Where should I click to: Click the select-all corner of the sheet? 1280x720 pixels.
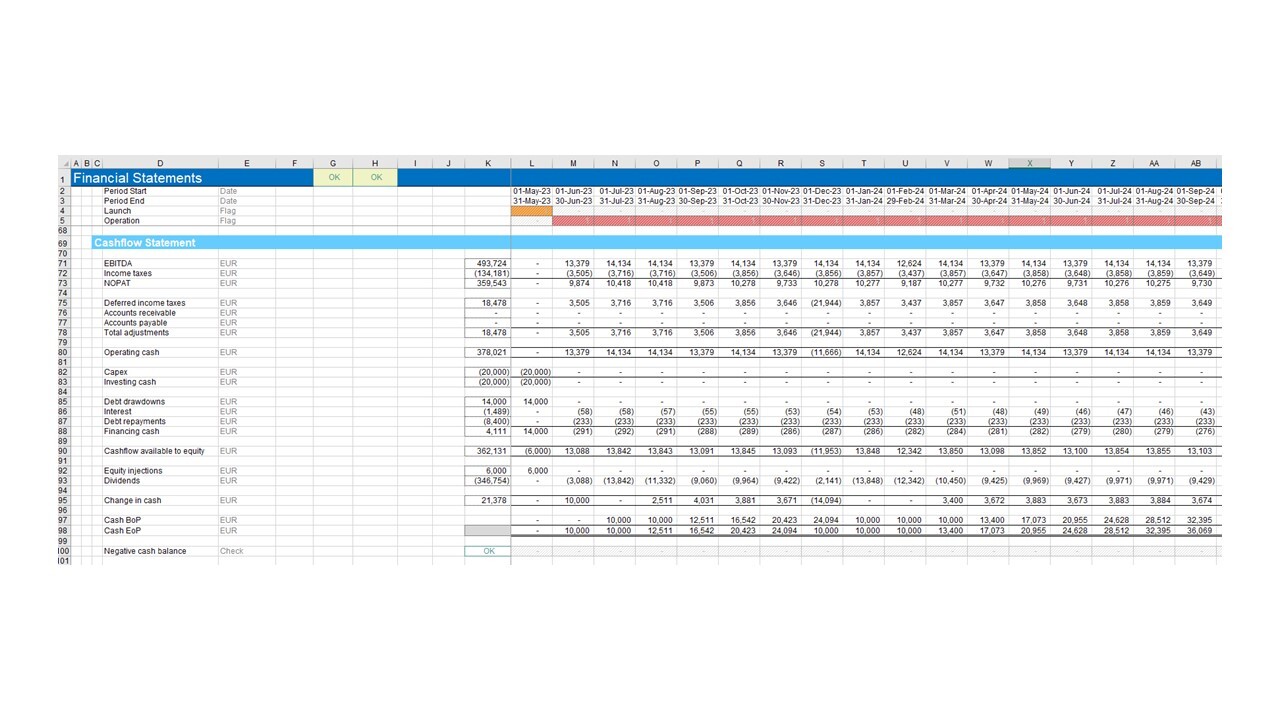point(64,163)
